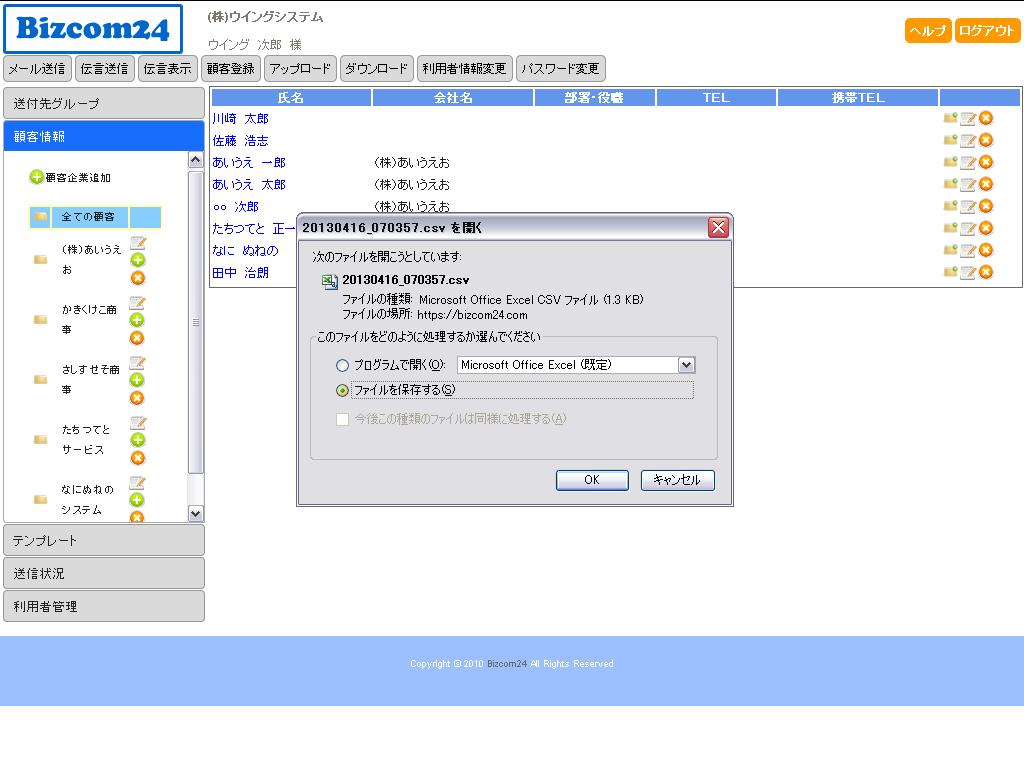Open the メール送信 menu tab
This screenshot has height=768, width=1024.
click(37, 69)
